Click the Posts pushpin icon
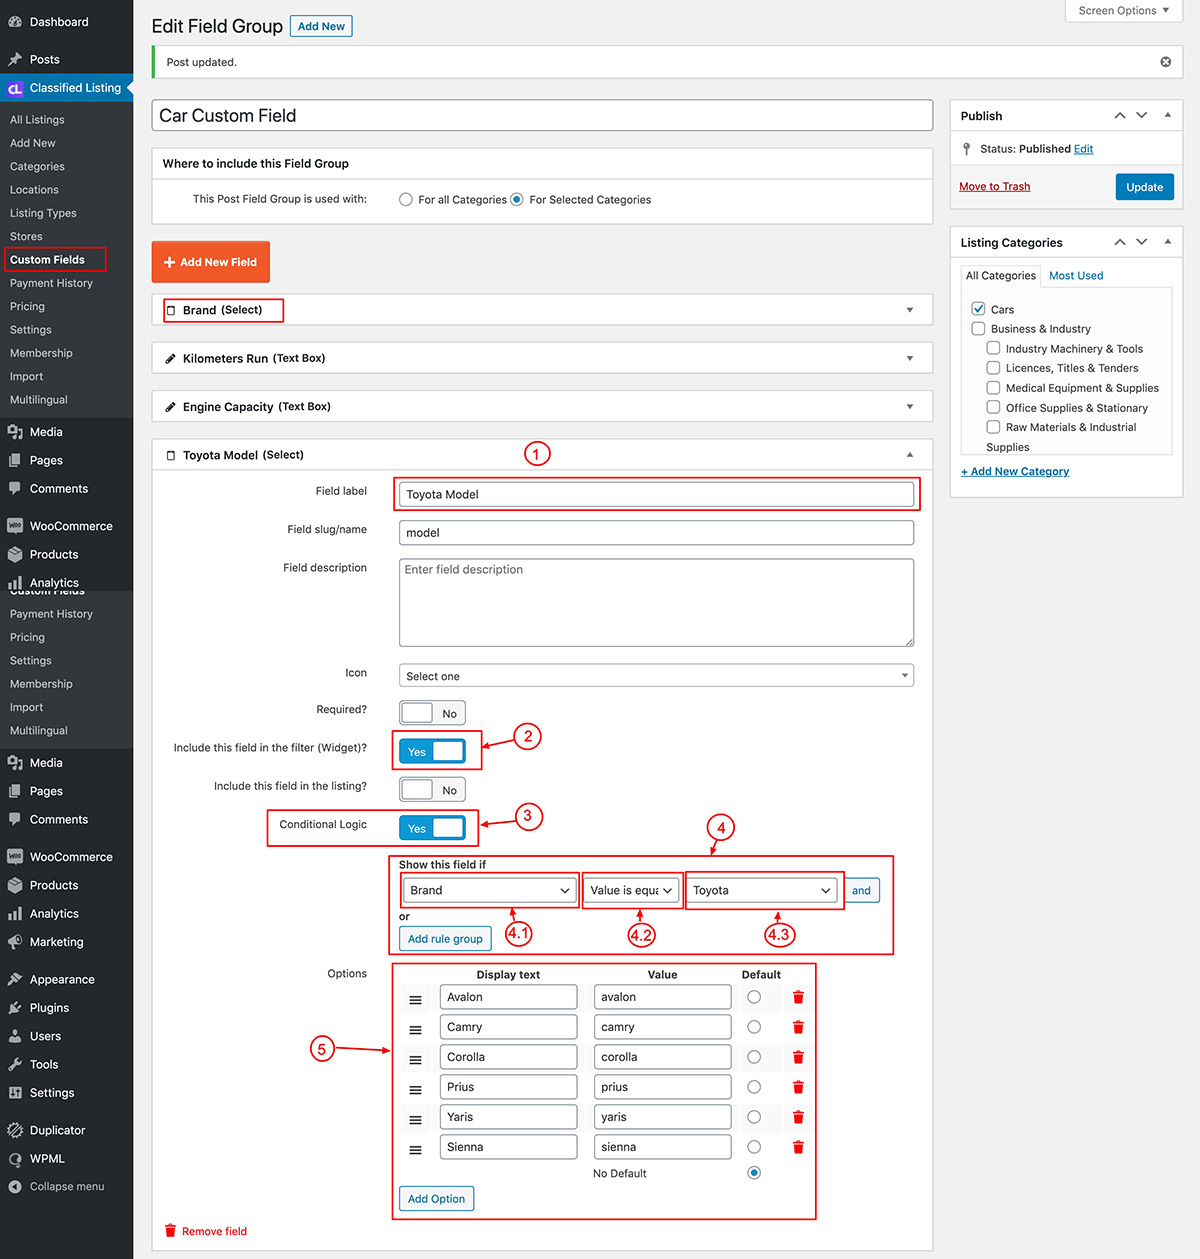Viewport: 1200px width, 1259px height. [x=15, y=60]
